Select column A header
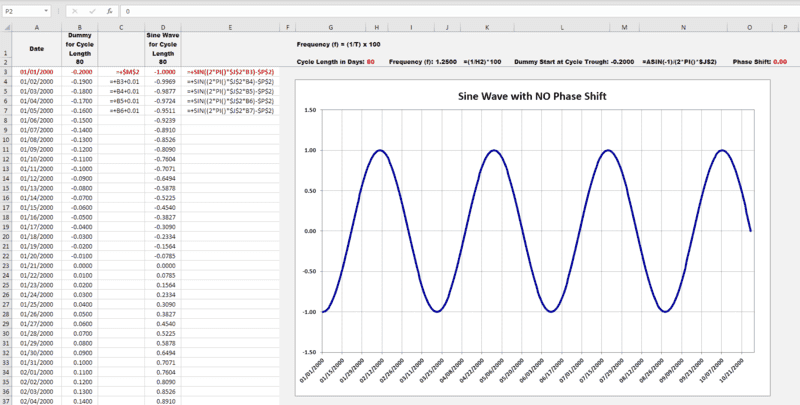The height and width of the screenshot is (405, 800). [37, 29]
